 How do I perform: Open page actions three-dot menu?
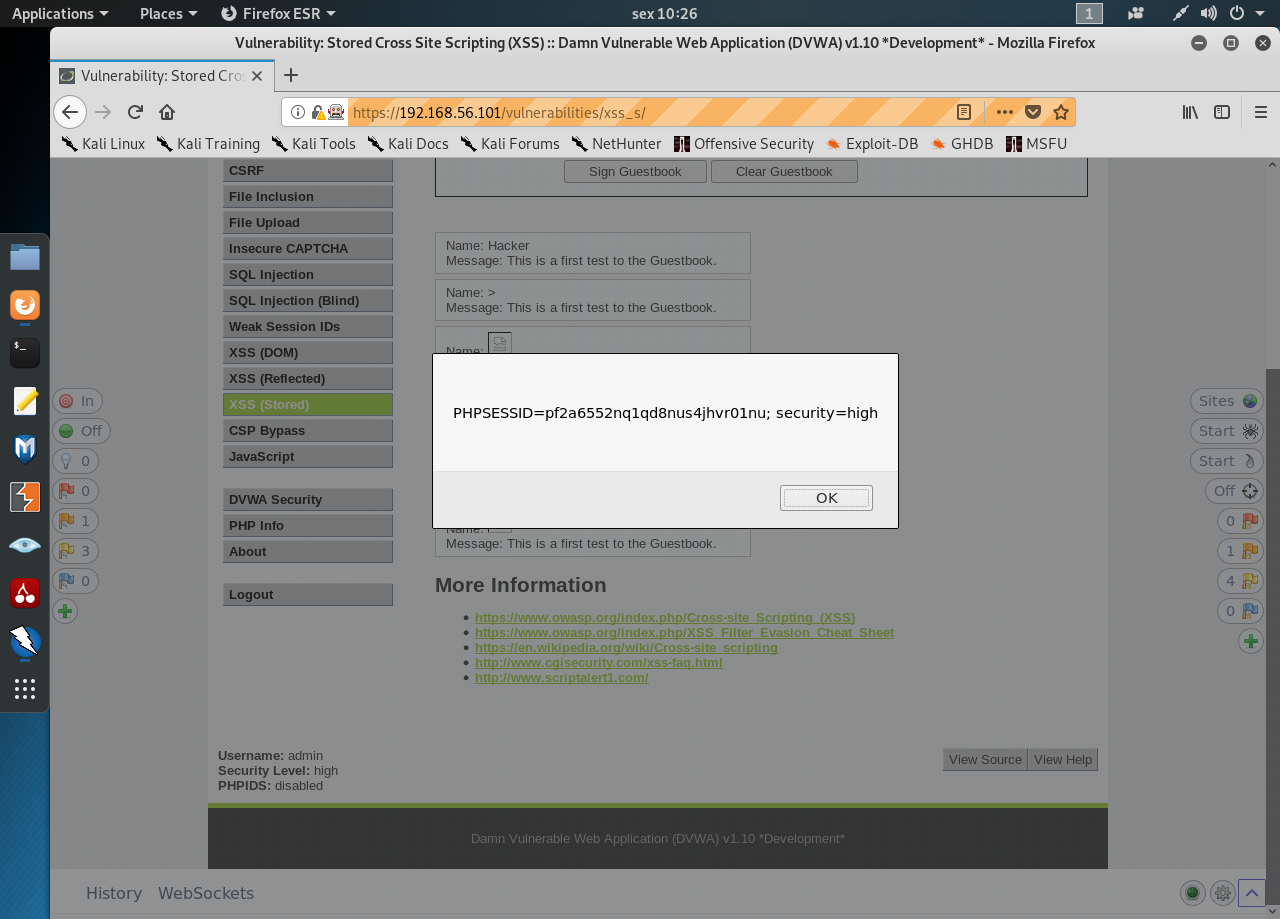pyautogui.click(x=1004, y=112)
